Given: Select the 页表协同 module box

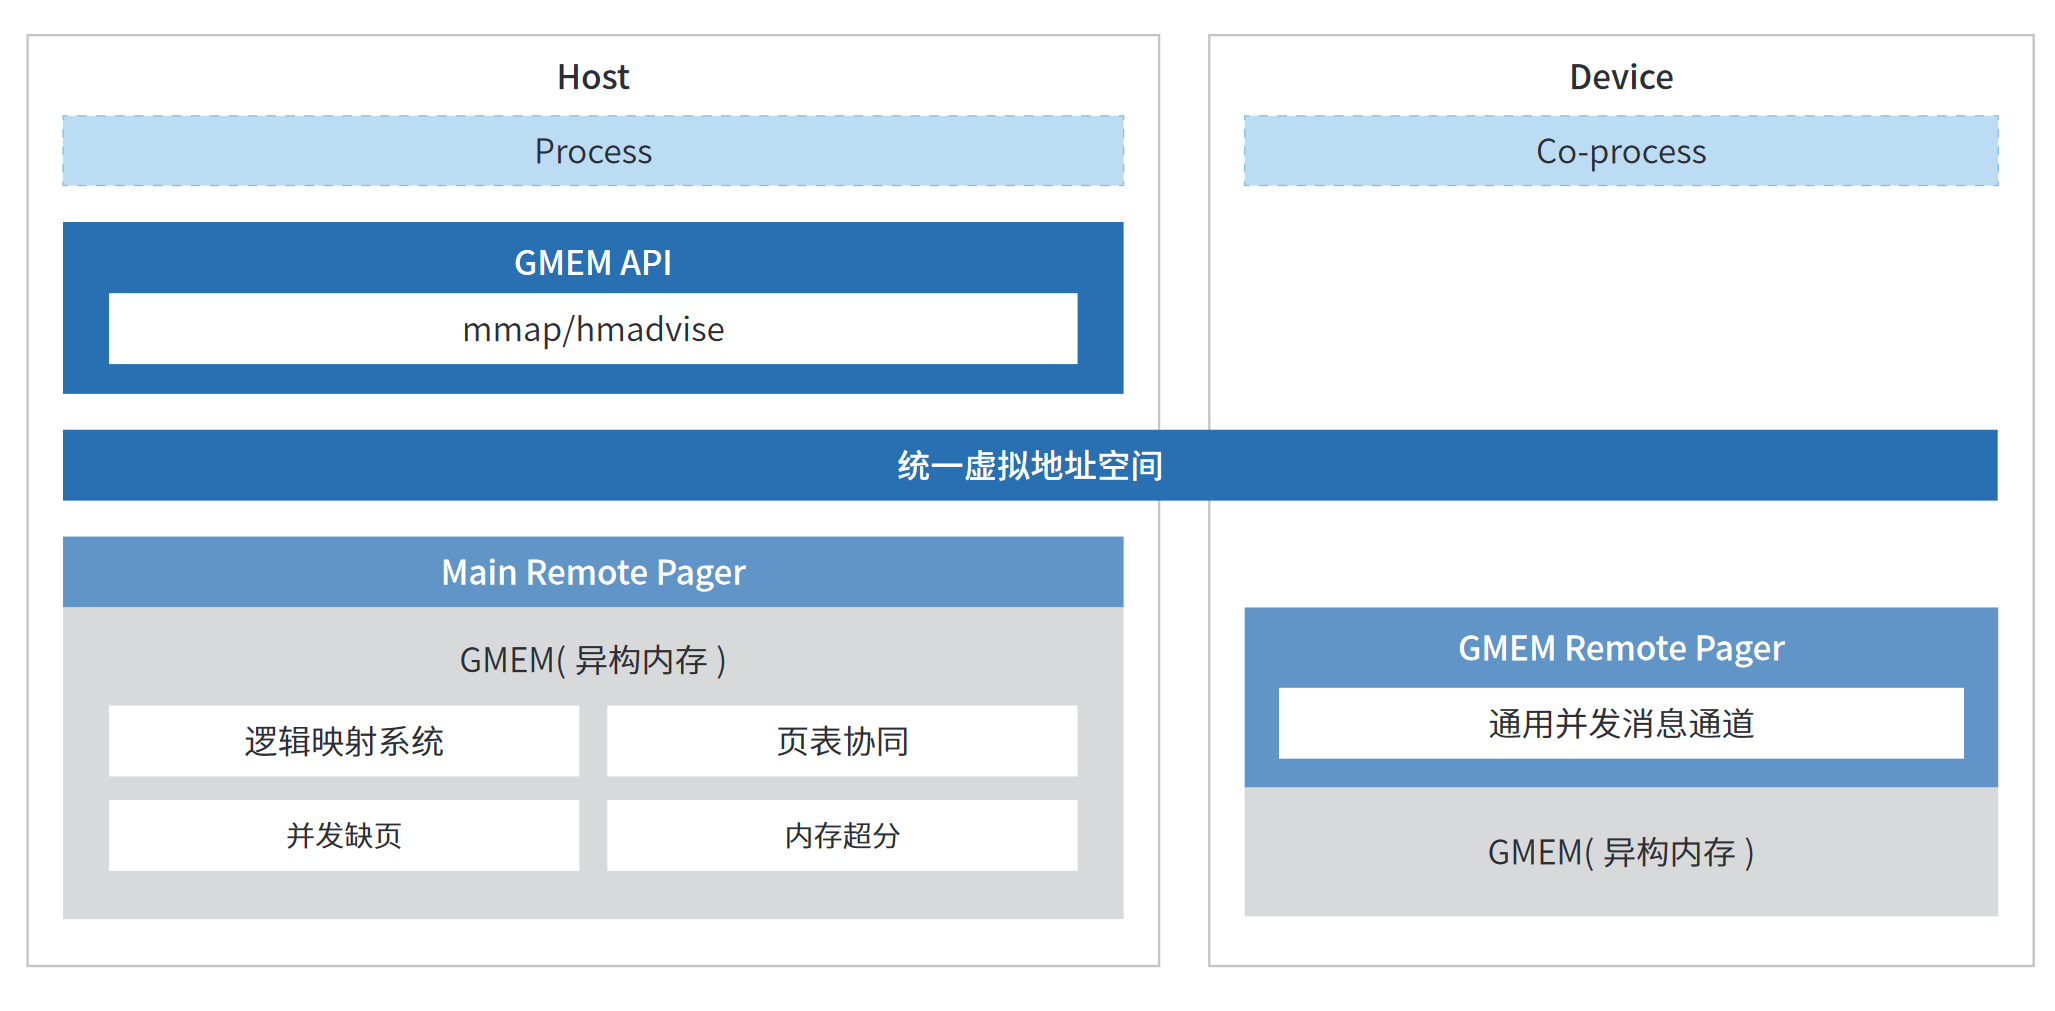Looking at the screenshot, I should [841, 741].
